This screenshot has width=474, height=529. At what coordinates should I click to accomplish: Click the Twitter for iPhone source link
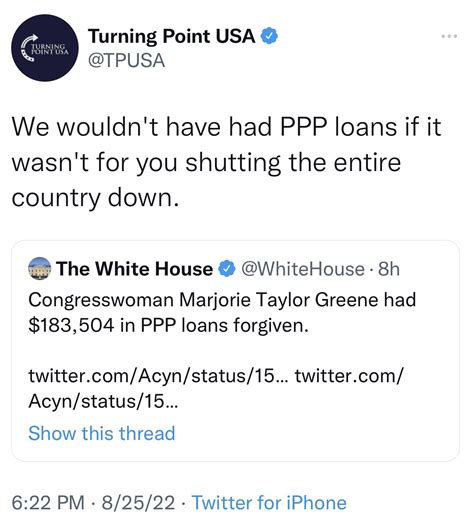[x=269, y=502]
